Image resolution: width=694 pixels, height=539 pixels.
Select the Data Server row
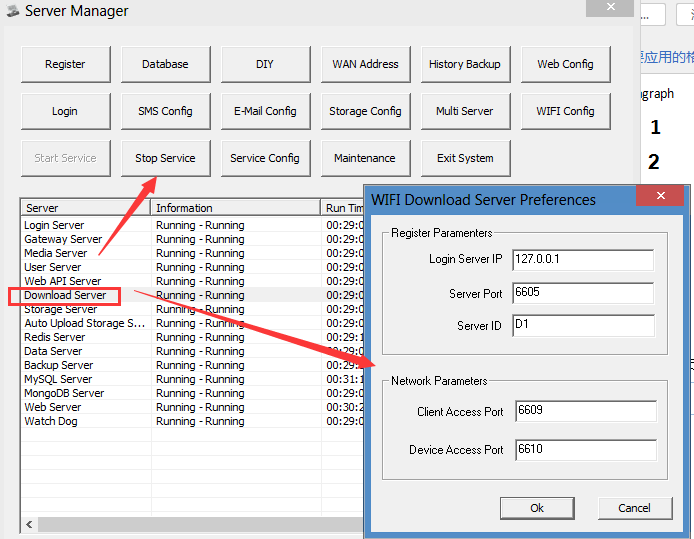(x=193, y=351)
